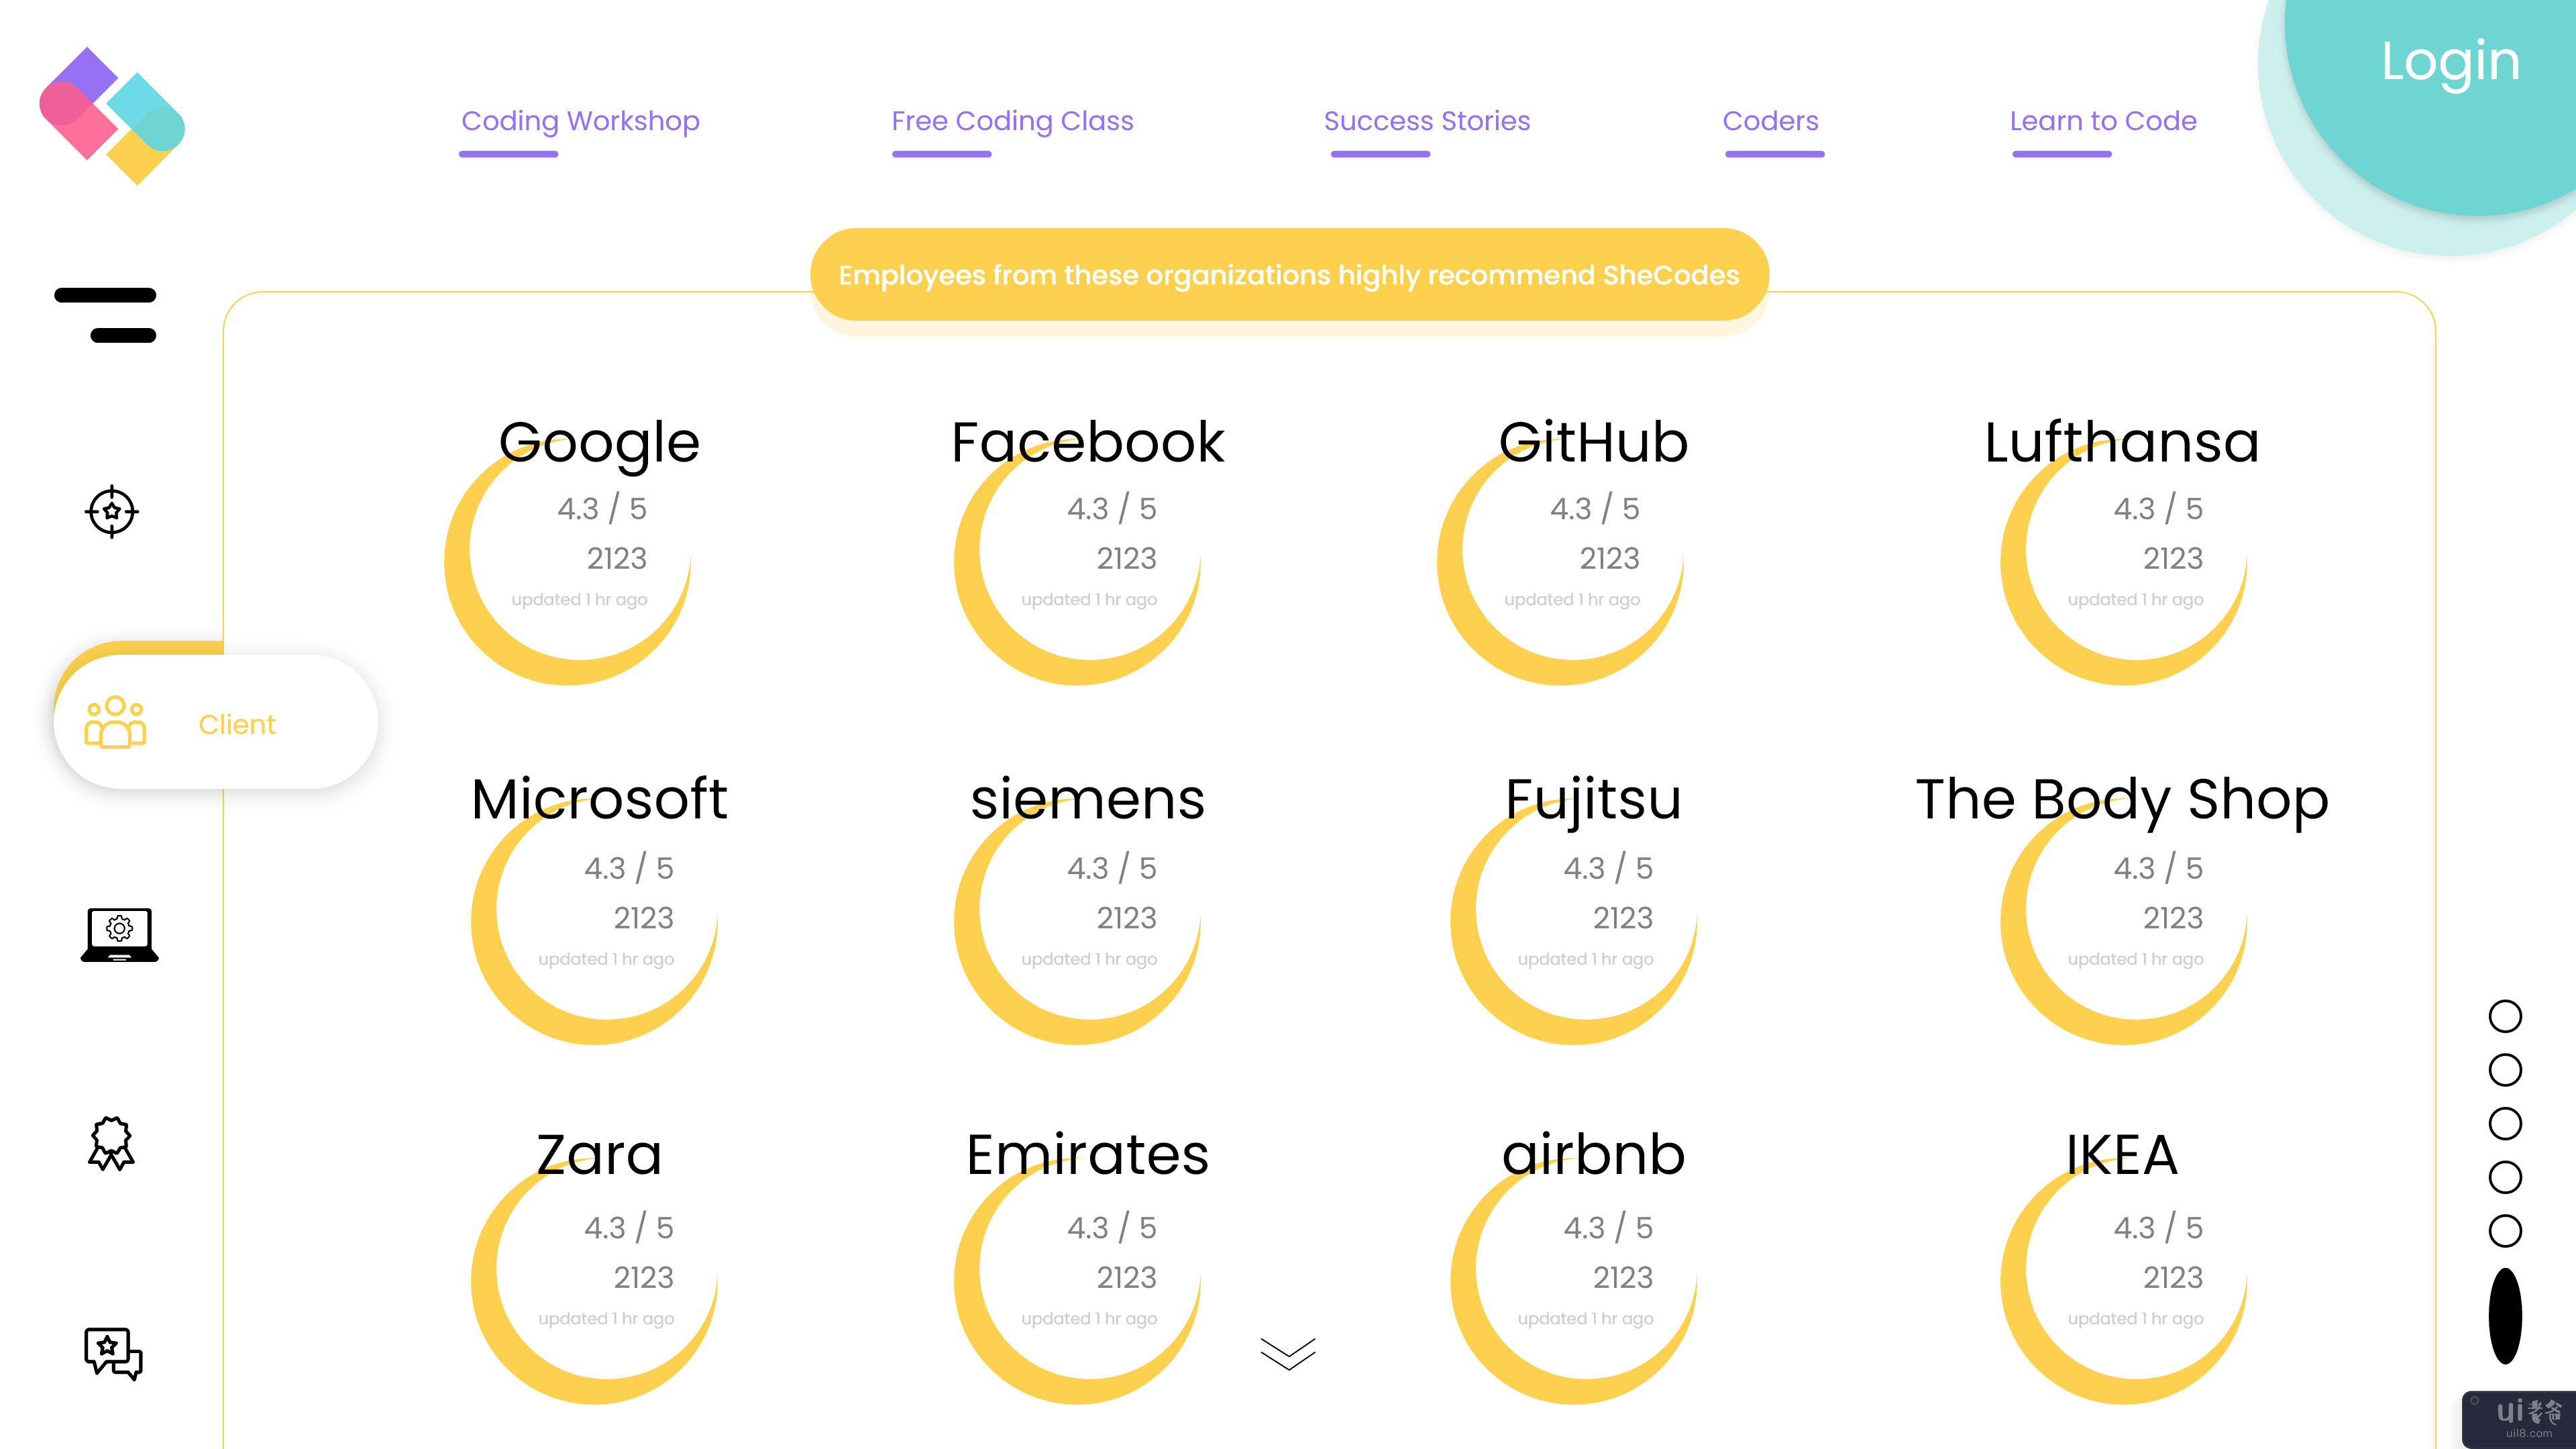2576x1449 pixels.
Task: Click the yellow recommendation banner
Action: click(1288, 275)
